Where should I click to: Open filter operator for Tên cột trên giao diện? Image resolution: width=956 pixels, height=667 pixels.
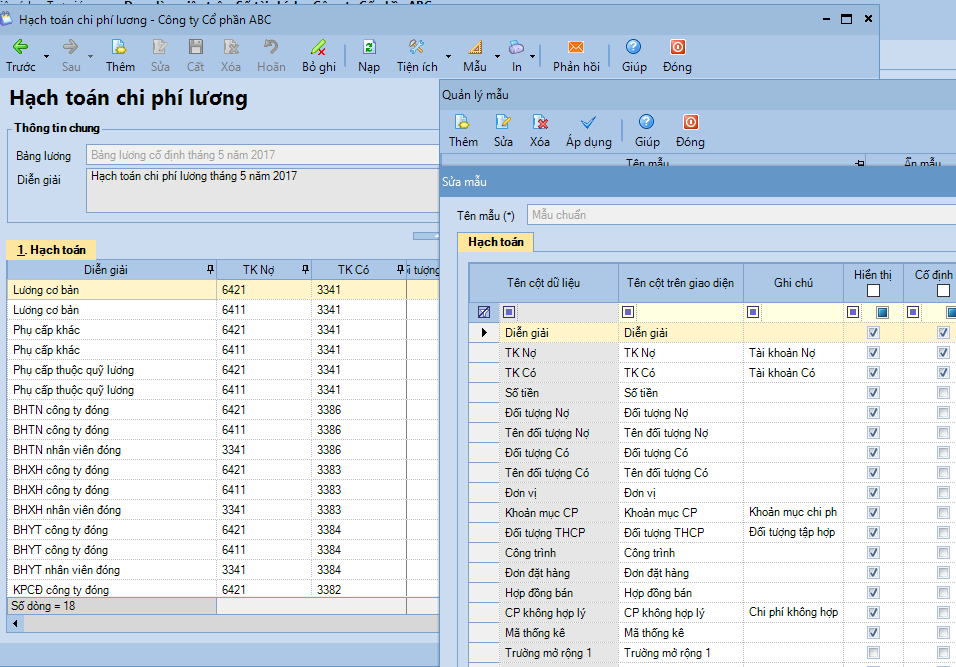[627, 312]
